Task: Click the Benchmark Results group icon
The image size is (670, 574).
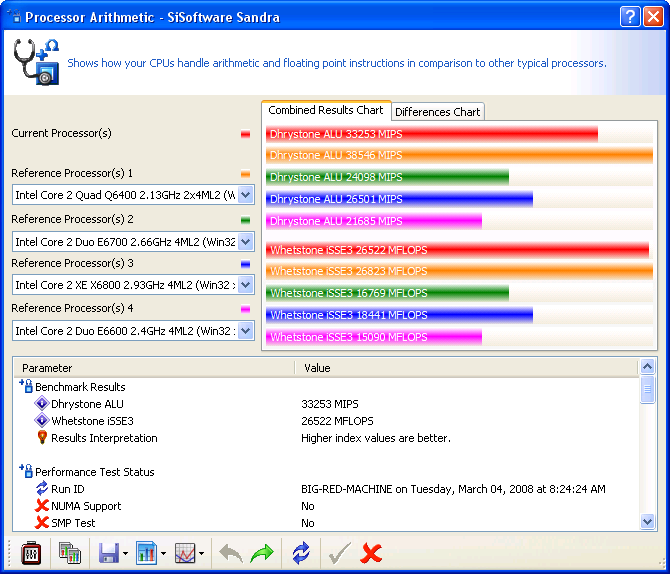Action: tap(26, 386)
